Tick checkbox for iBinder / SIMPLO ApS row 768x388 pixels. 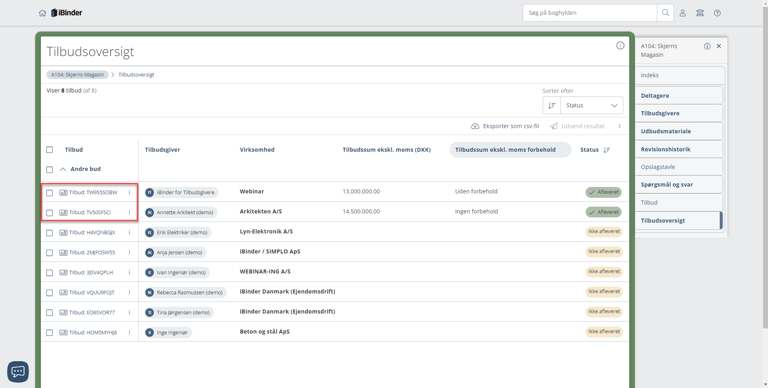[x=49, y=253]
